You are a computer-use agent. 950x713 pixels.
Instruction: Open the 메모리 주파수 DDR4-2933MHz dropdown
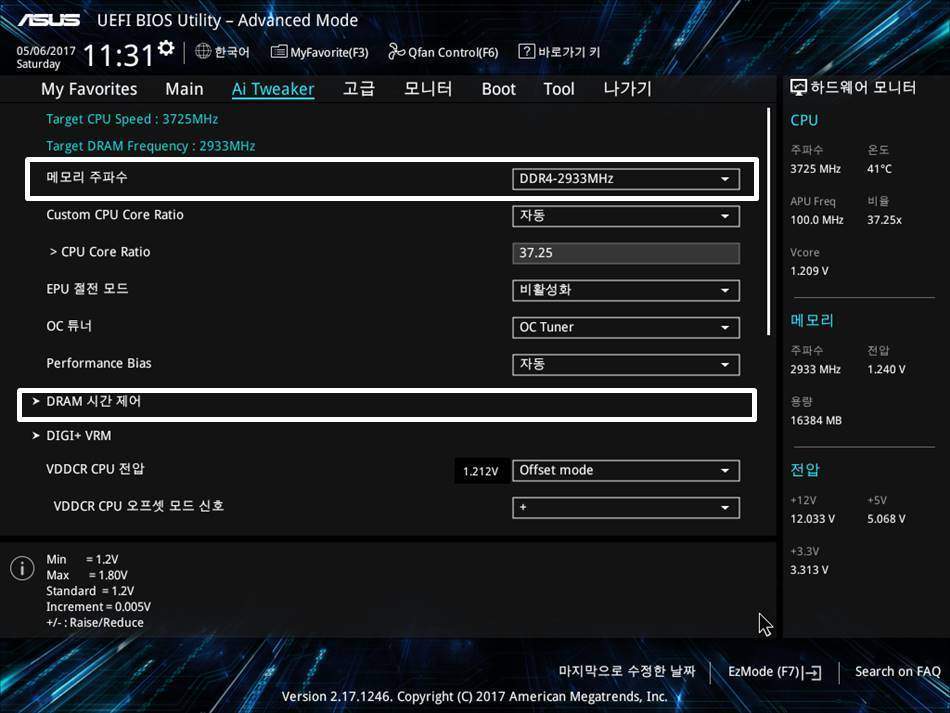(x=626, y=179)
